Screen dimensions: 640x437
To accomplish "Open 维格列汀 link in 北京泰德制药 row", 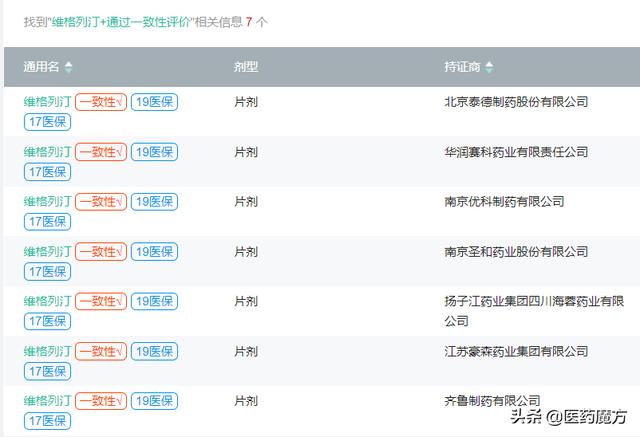I will pyautogui.click(x=47, y=102).
